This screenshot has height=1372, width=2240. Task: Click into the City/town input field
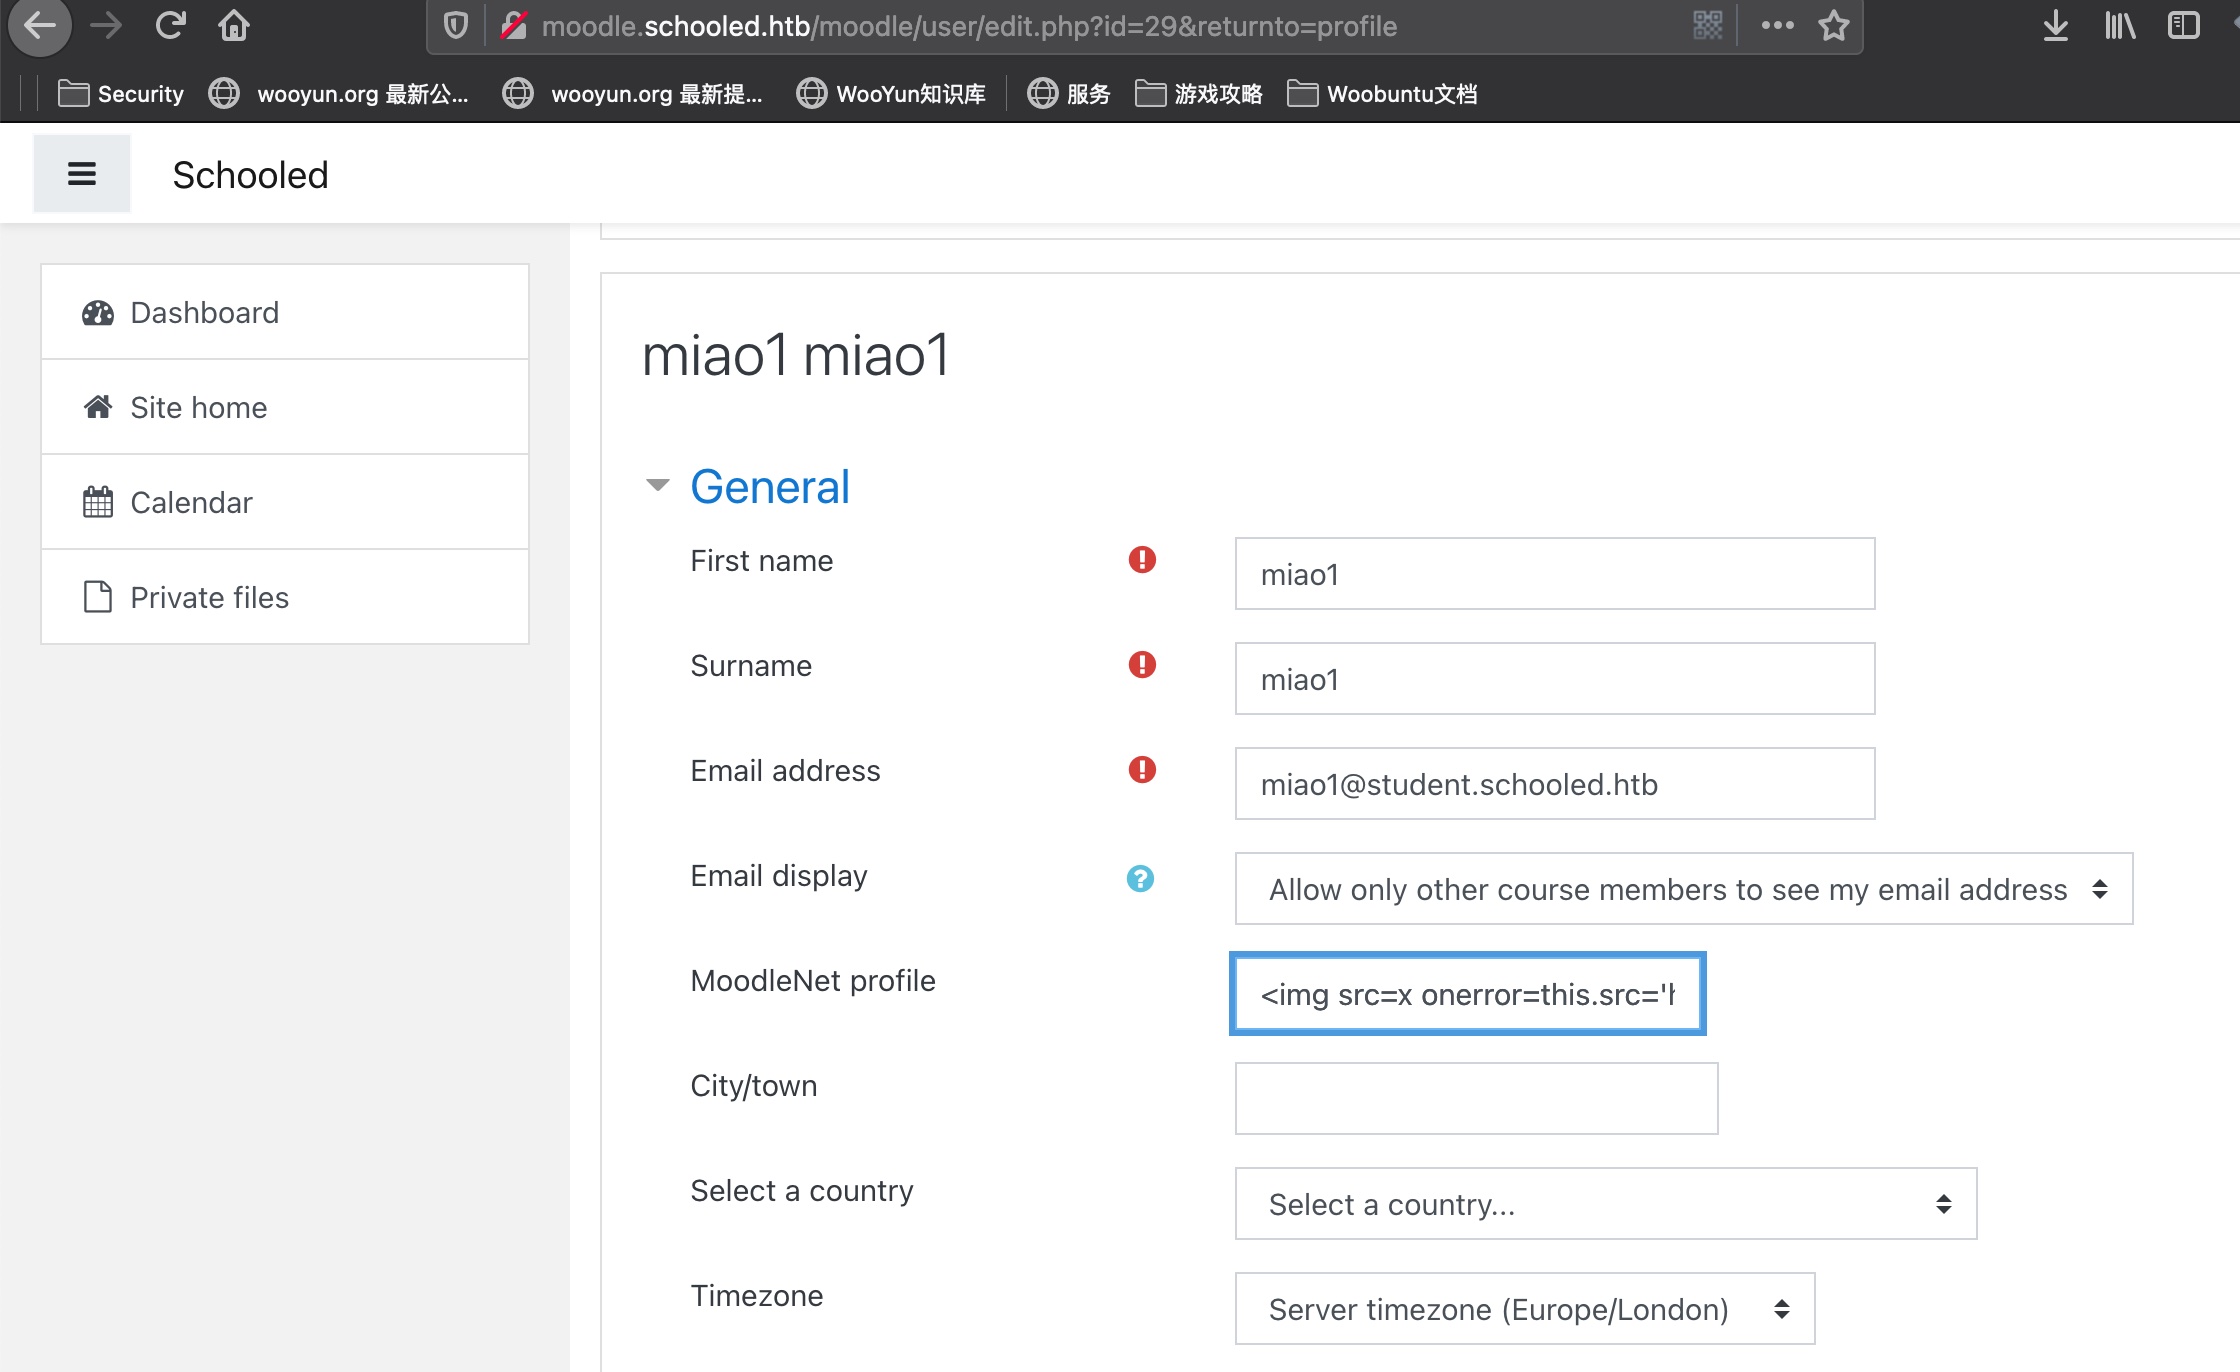click(x=1476, y=1099)
